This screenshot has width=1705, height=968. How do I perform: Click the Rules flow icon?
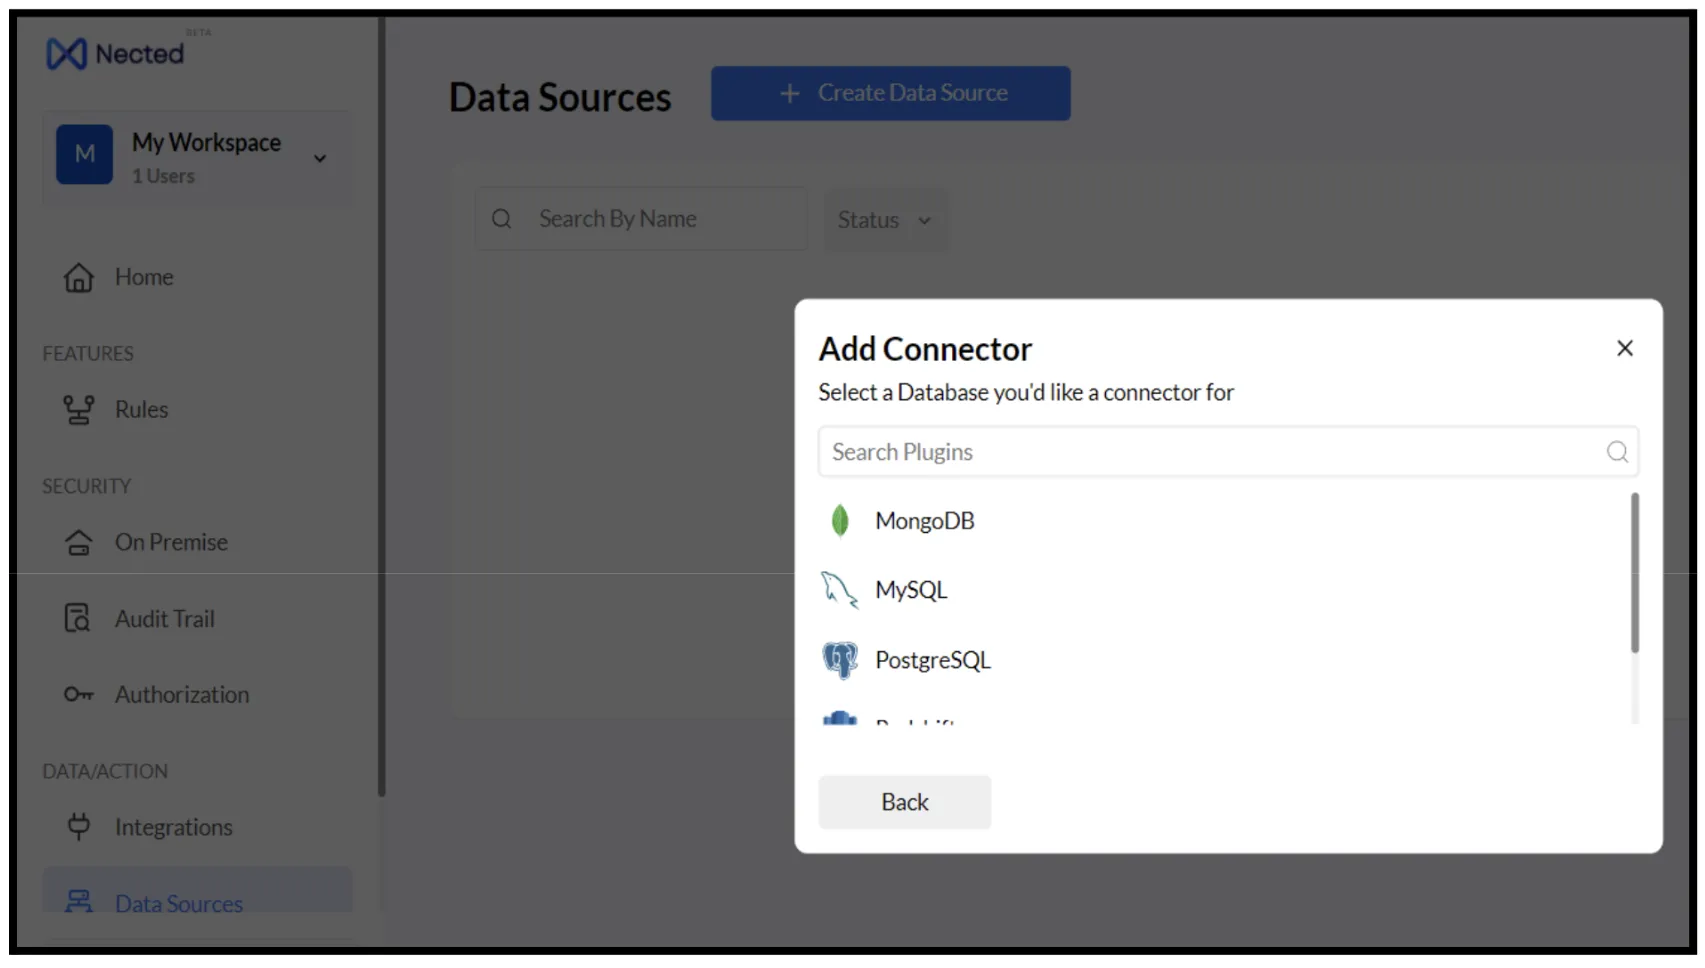pyautogui.click(x=79, y=410)
